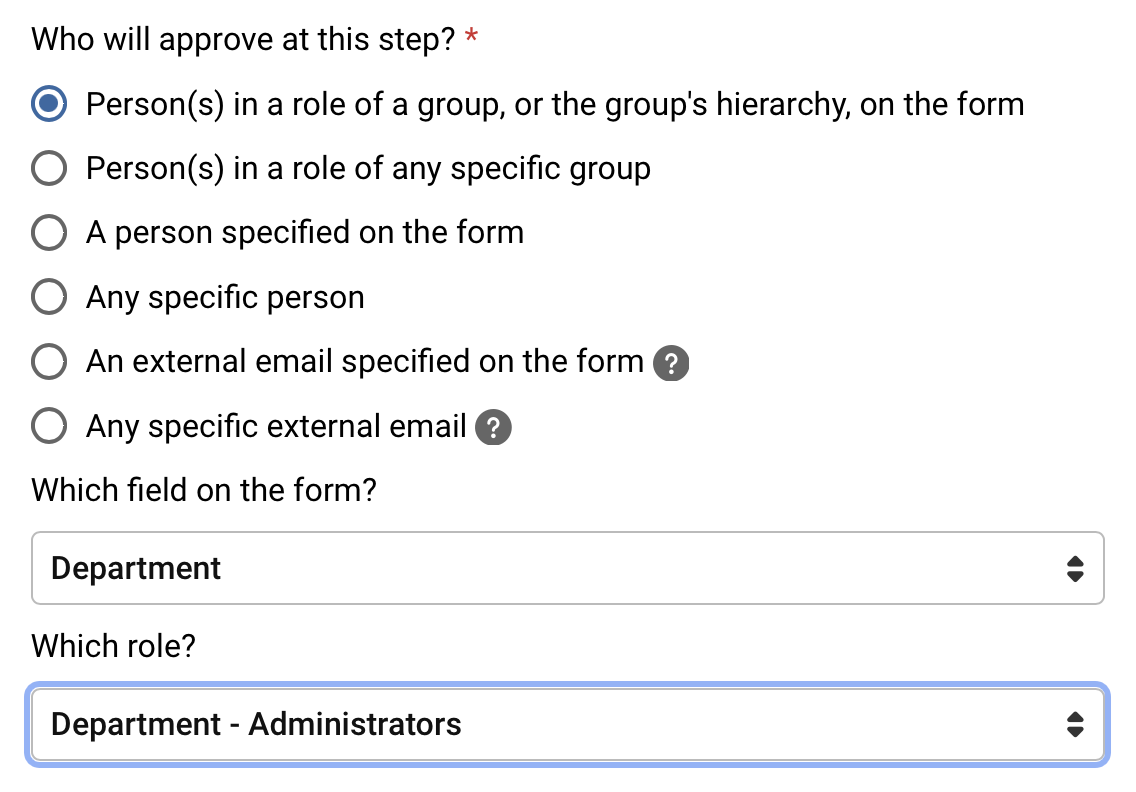Click the 'Which role?' label

[x=114, y=646]
